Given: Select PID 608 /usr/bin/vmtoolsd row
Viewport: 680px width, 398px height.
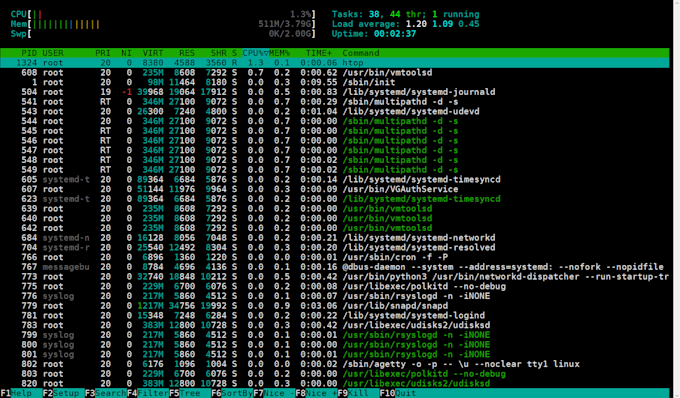Looking at the screenshot, I should (334, 72).
